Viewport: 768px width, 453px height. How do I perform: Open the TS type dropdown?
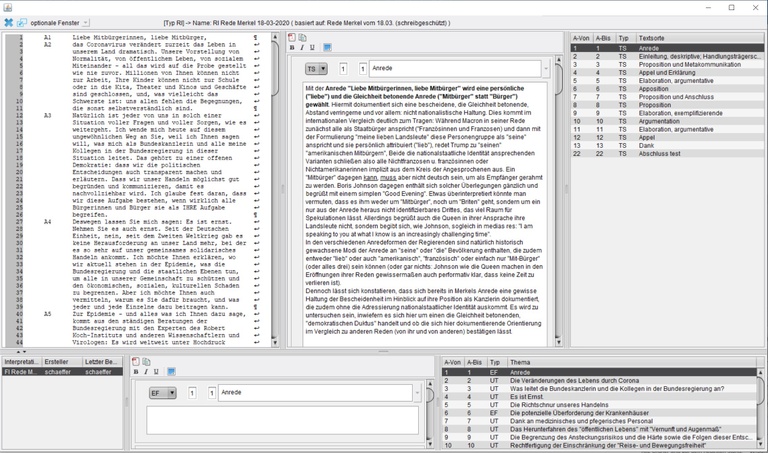click(x=316, y=69)
